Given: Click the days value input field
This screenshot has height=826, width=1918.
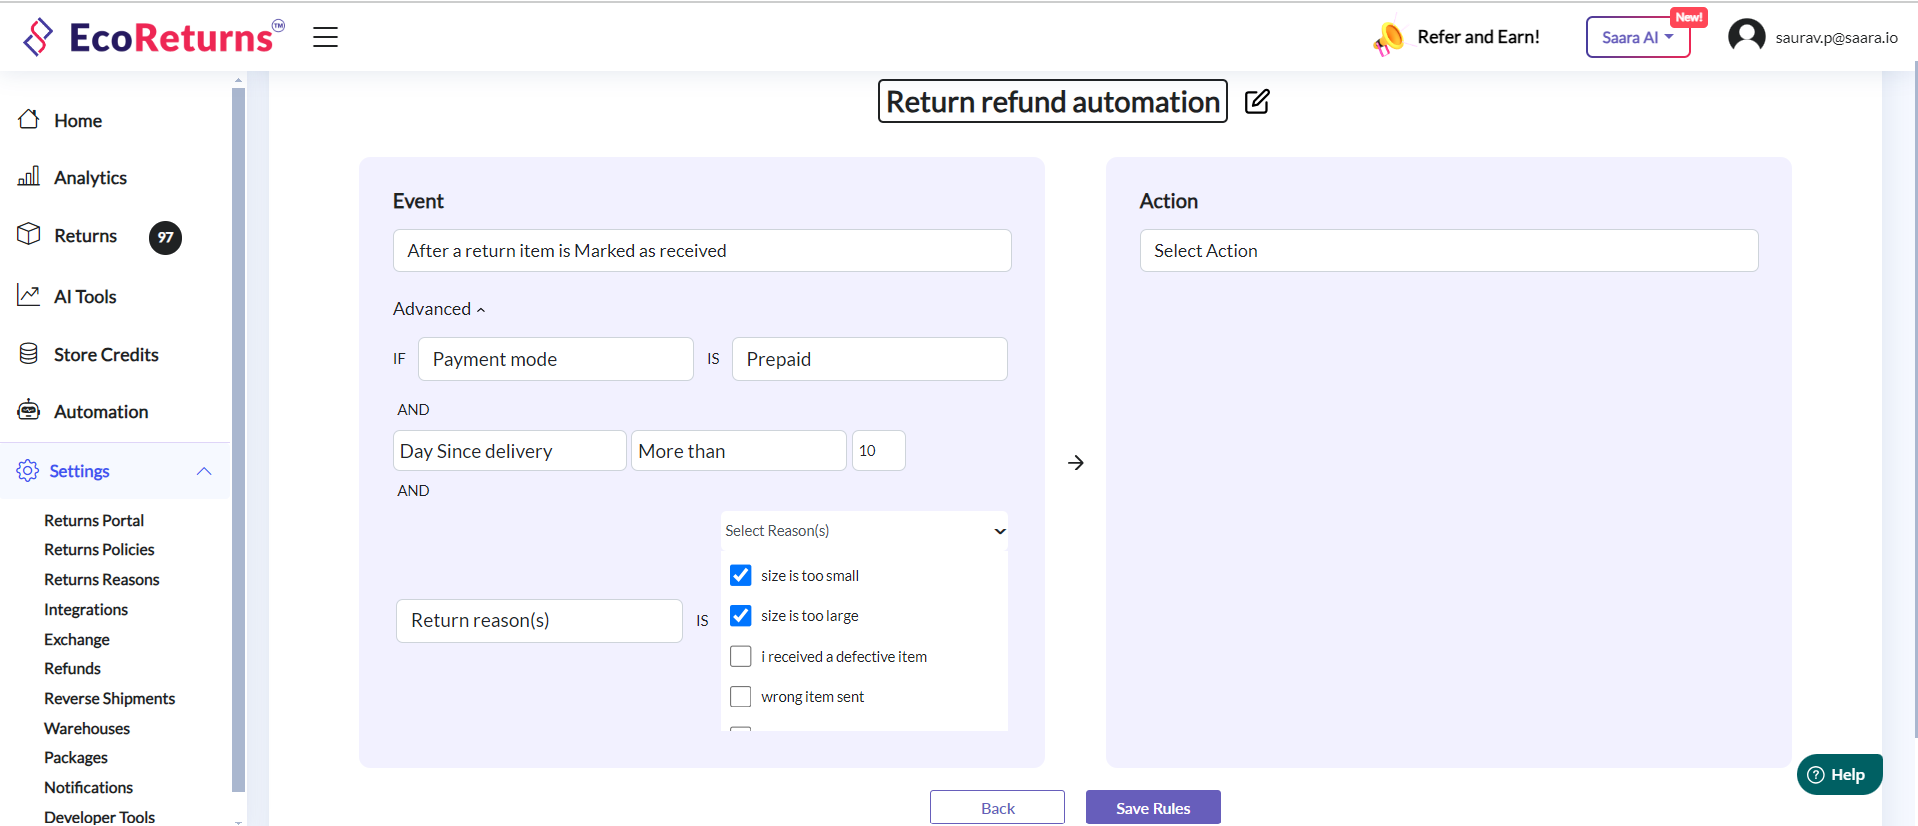Looking at the screenshot, I should tap(878, 451).
